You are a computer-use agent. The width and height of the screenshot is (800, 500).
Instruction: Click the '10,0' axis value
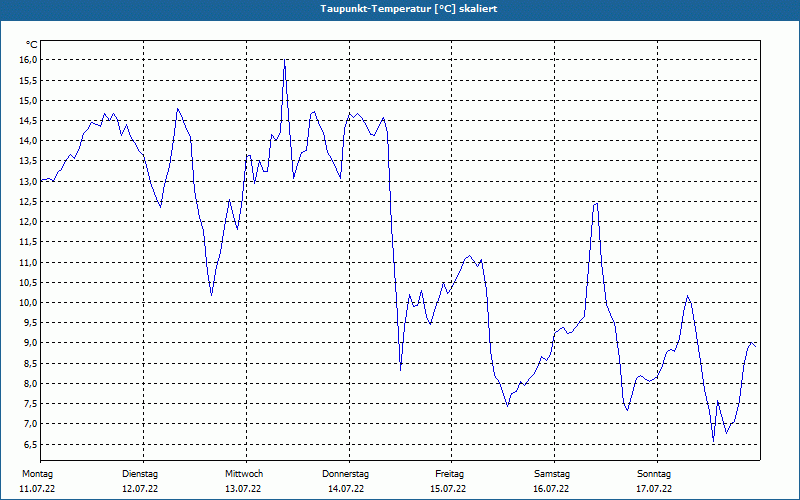[x=29, y=303]
